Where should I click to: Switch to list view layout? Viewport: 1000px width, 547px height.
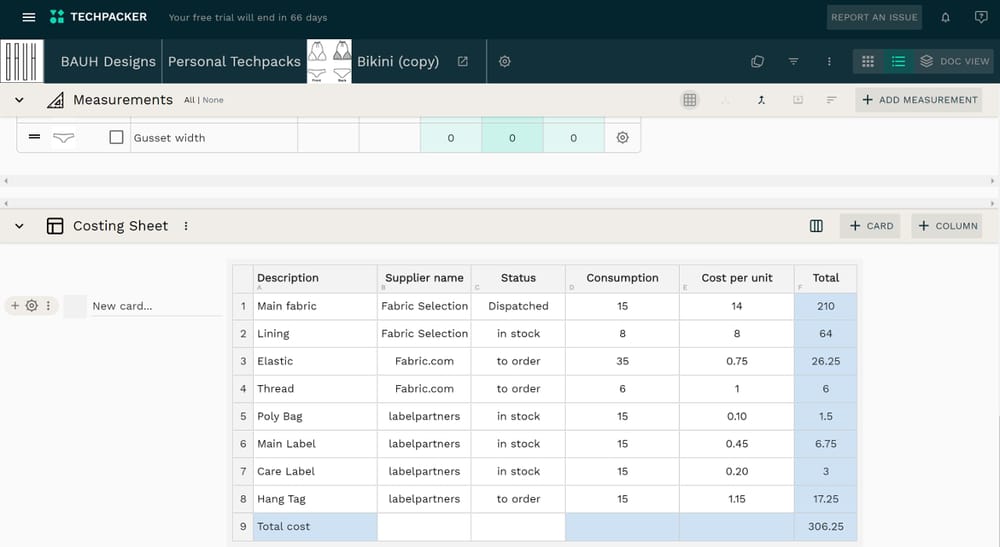[x=898, y=61]
